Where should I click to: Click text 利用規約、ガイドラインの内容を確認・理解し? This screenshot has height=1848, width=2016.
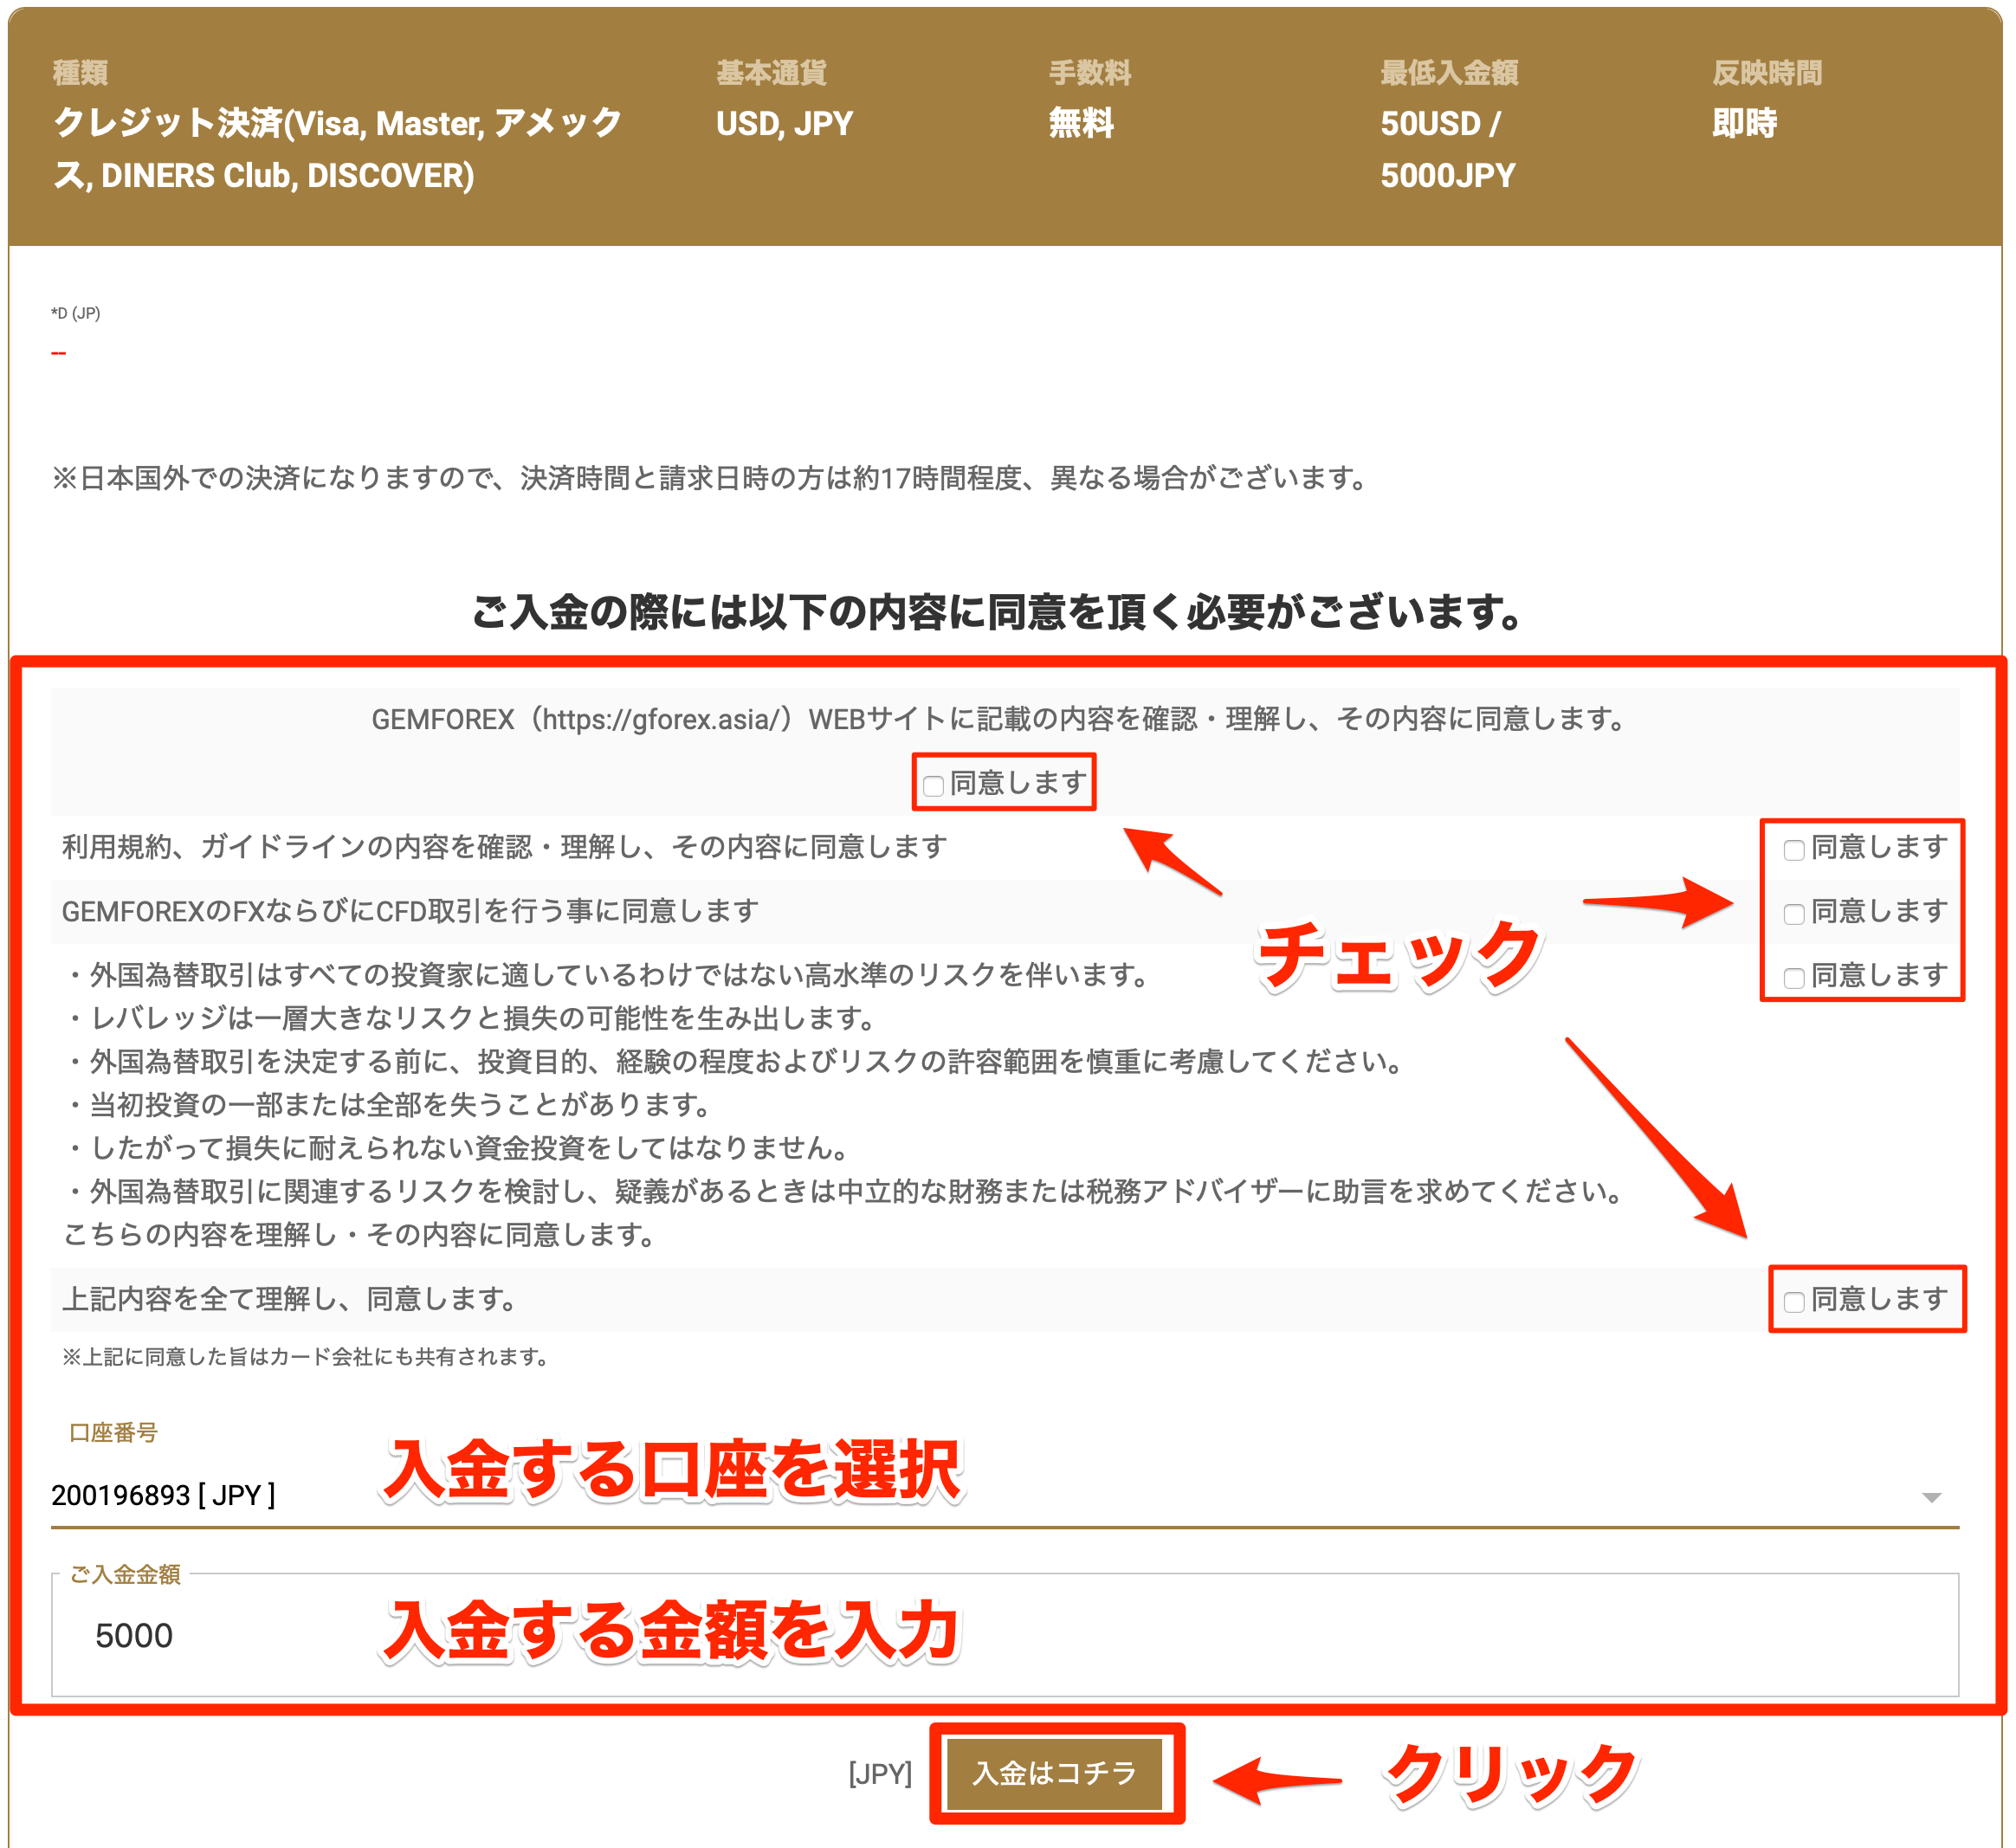[505, 847]
